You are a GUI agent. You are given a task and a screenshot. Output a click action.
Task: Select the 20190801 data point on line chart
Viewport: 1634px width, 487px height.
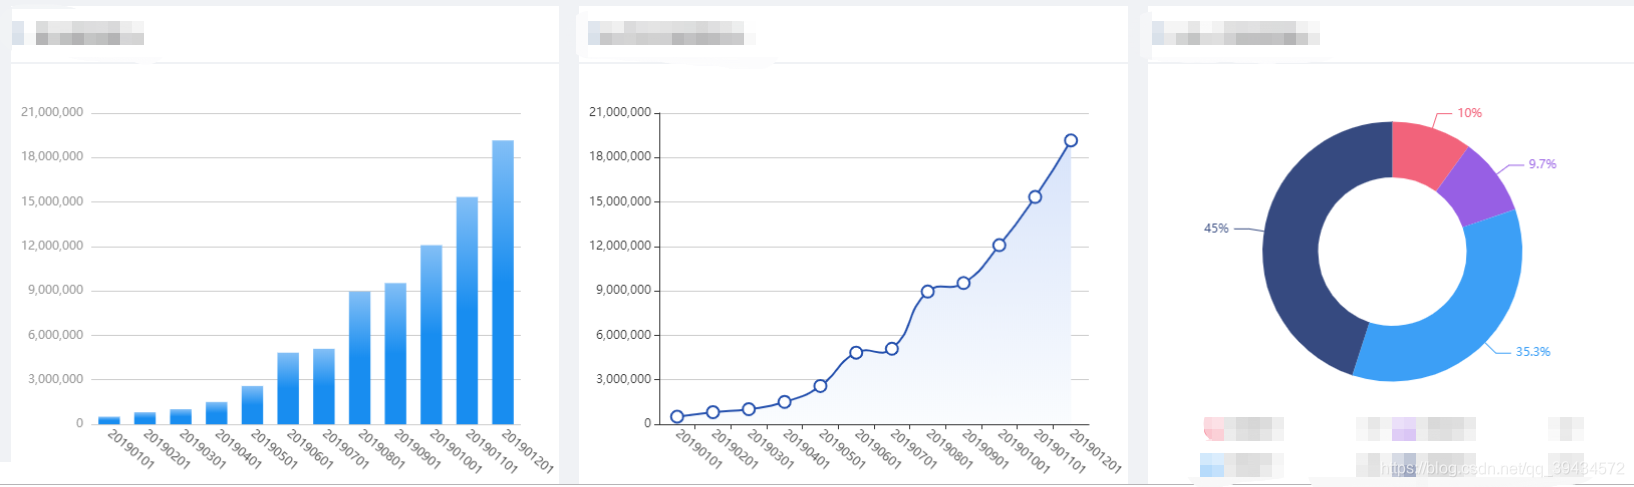pyautogui.click(x=928, y=292)
